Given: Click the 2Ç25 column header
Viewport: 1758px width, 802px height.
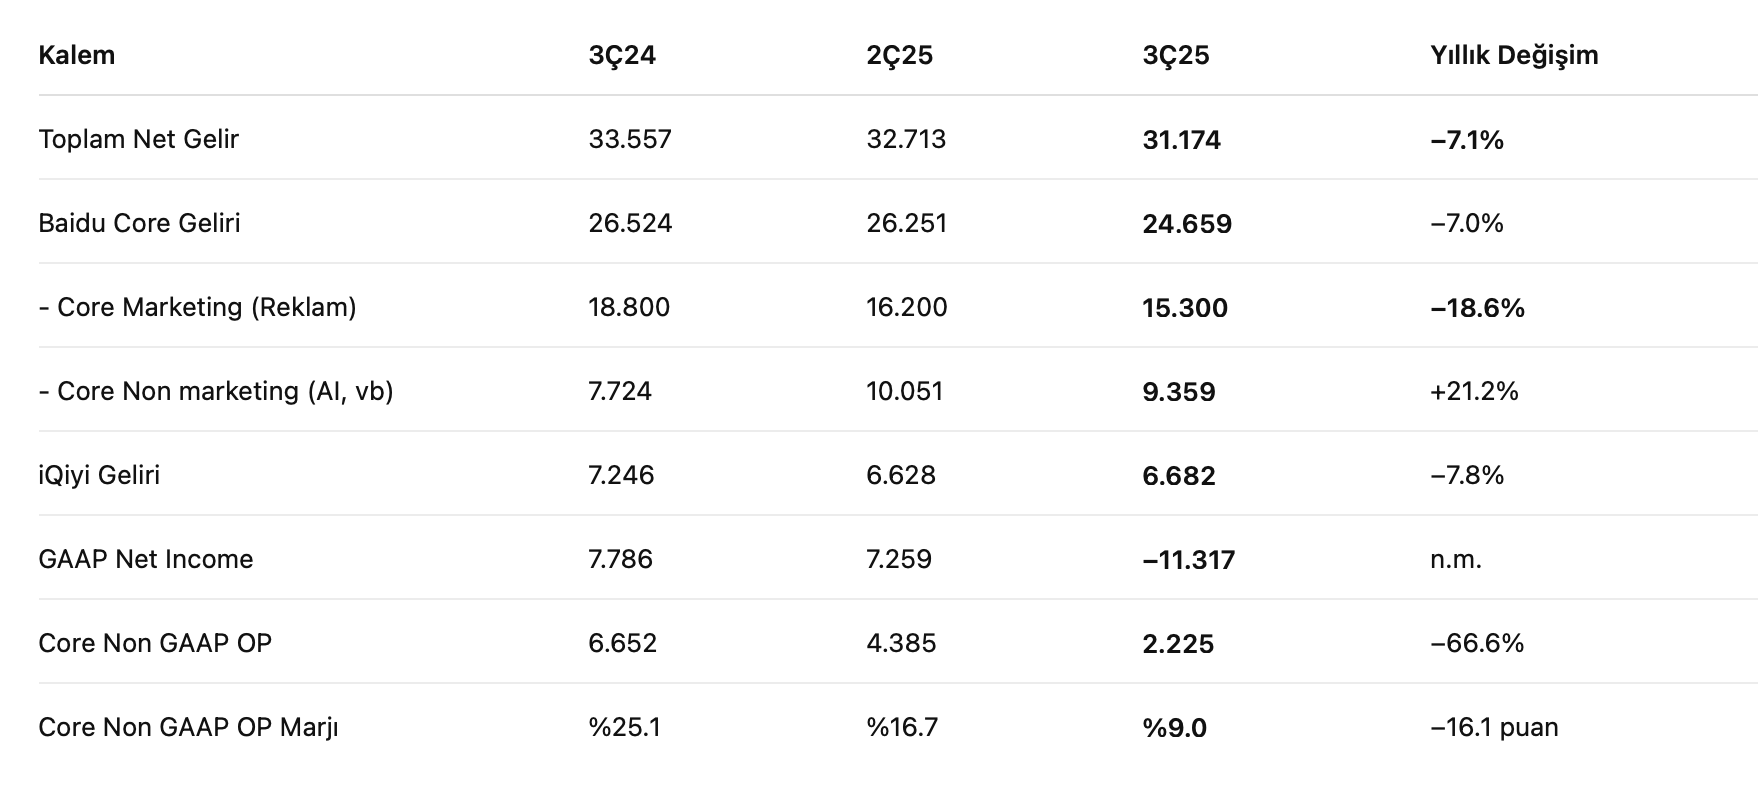Looking at the screenshot, I should point(899,55).
